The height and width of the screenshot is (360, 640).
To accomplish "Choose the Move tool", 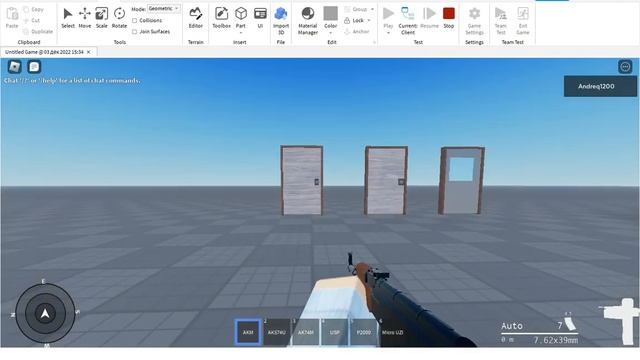I will pos(85,18).
